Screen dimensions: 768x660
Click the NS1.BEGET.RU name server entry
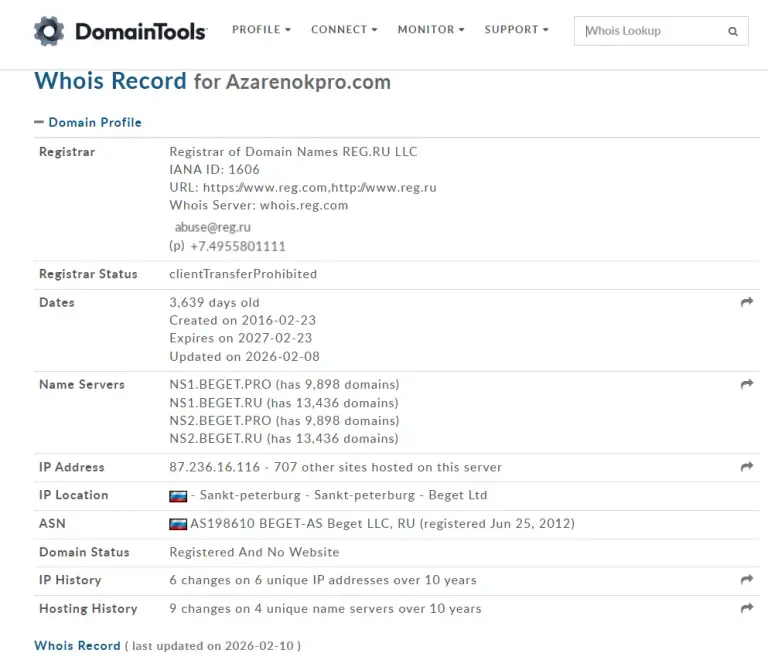click(284, 403)
